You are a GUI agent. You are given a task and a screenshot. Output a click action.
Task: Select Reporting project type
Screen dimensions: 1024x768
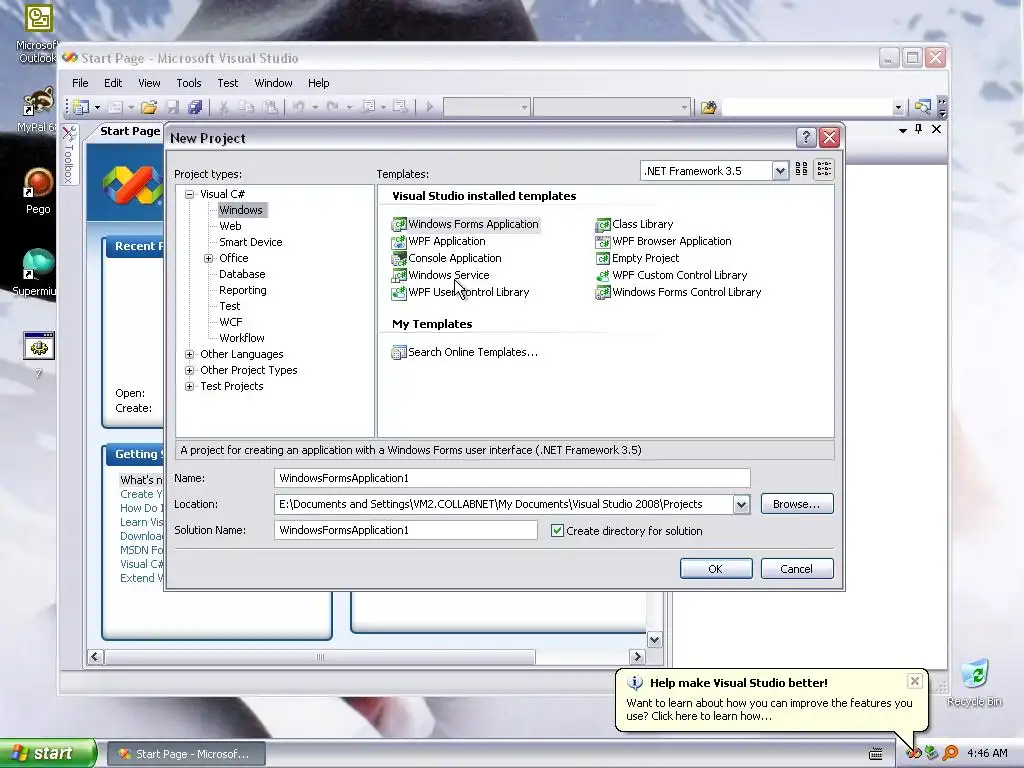click(x=242, y=290)
